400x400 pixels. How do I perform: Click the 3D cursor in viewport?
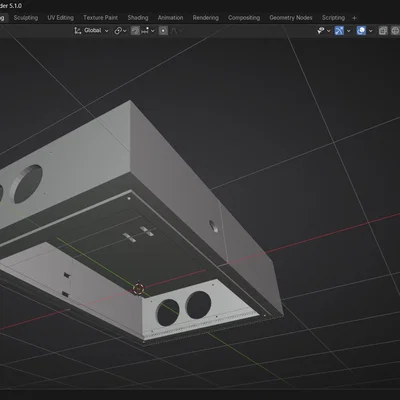[138, 289]
